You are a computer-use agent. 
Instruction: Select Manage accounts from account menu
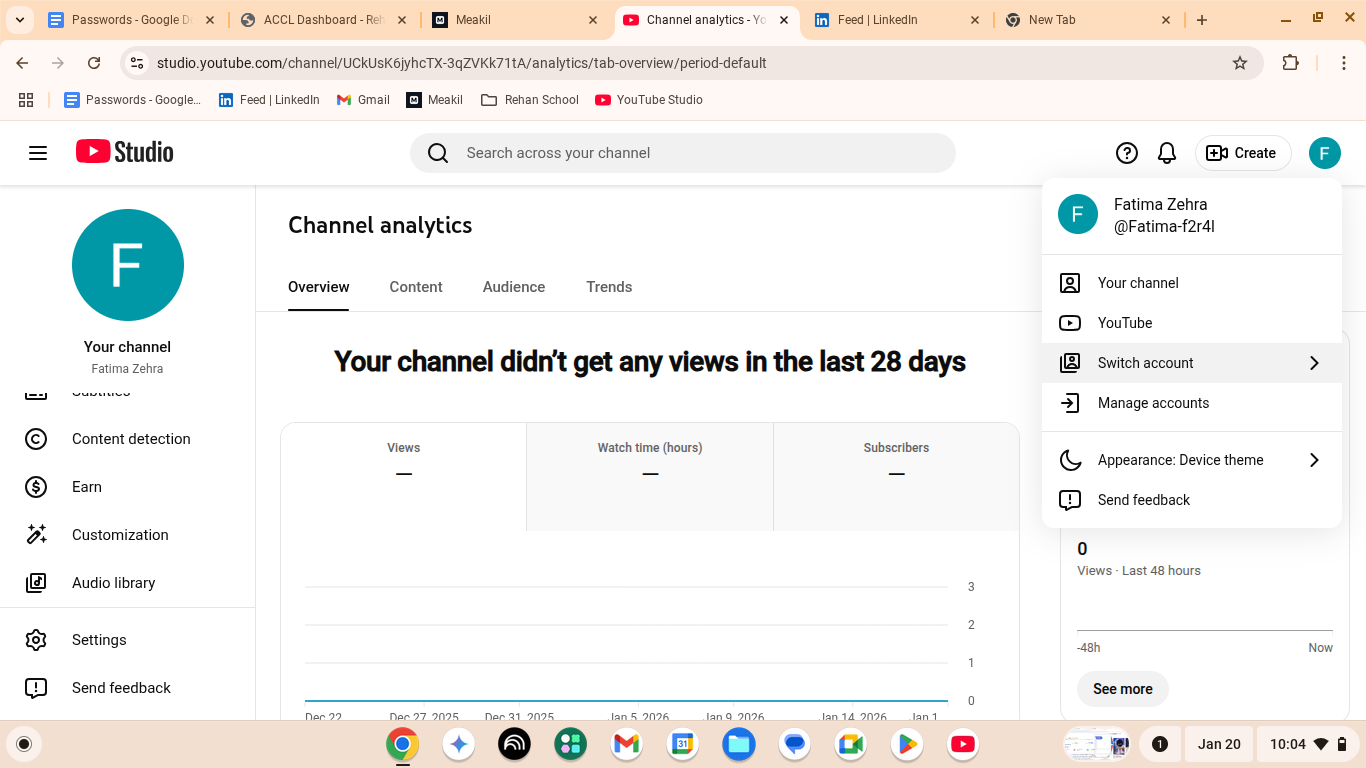pyautogui.click(x=1153, y=403)
